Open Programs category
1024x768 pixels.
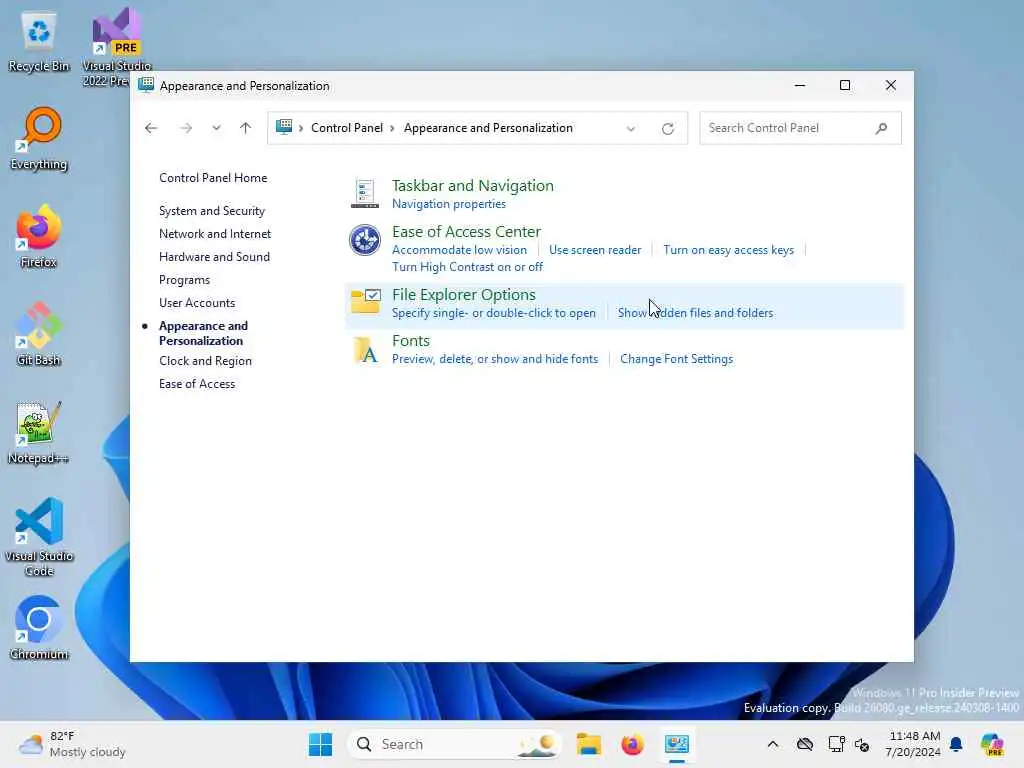(x=184, y=280)
